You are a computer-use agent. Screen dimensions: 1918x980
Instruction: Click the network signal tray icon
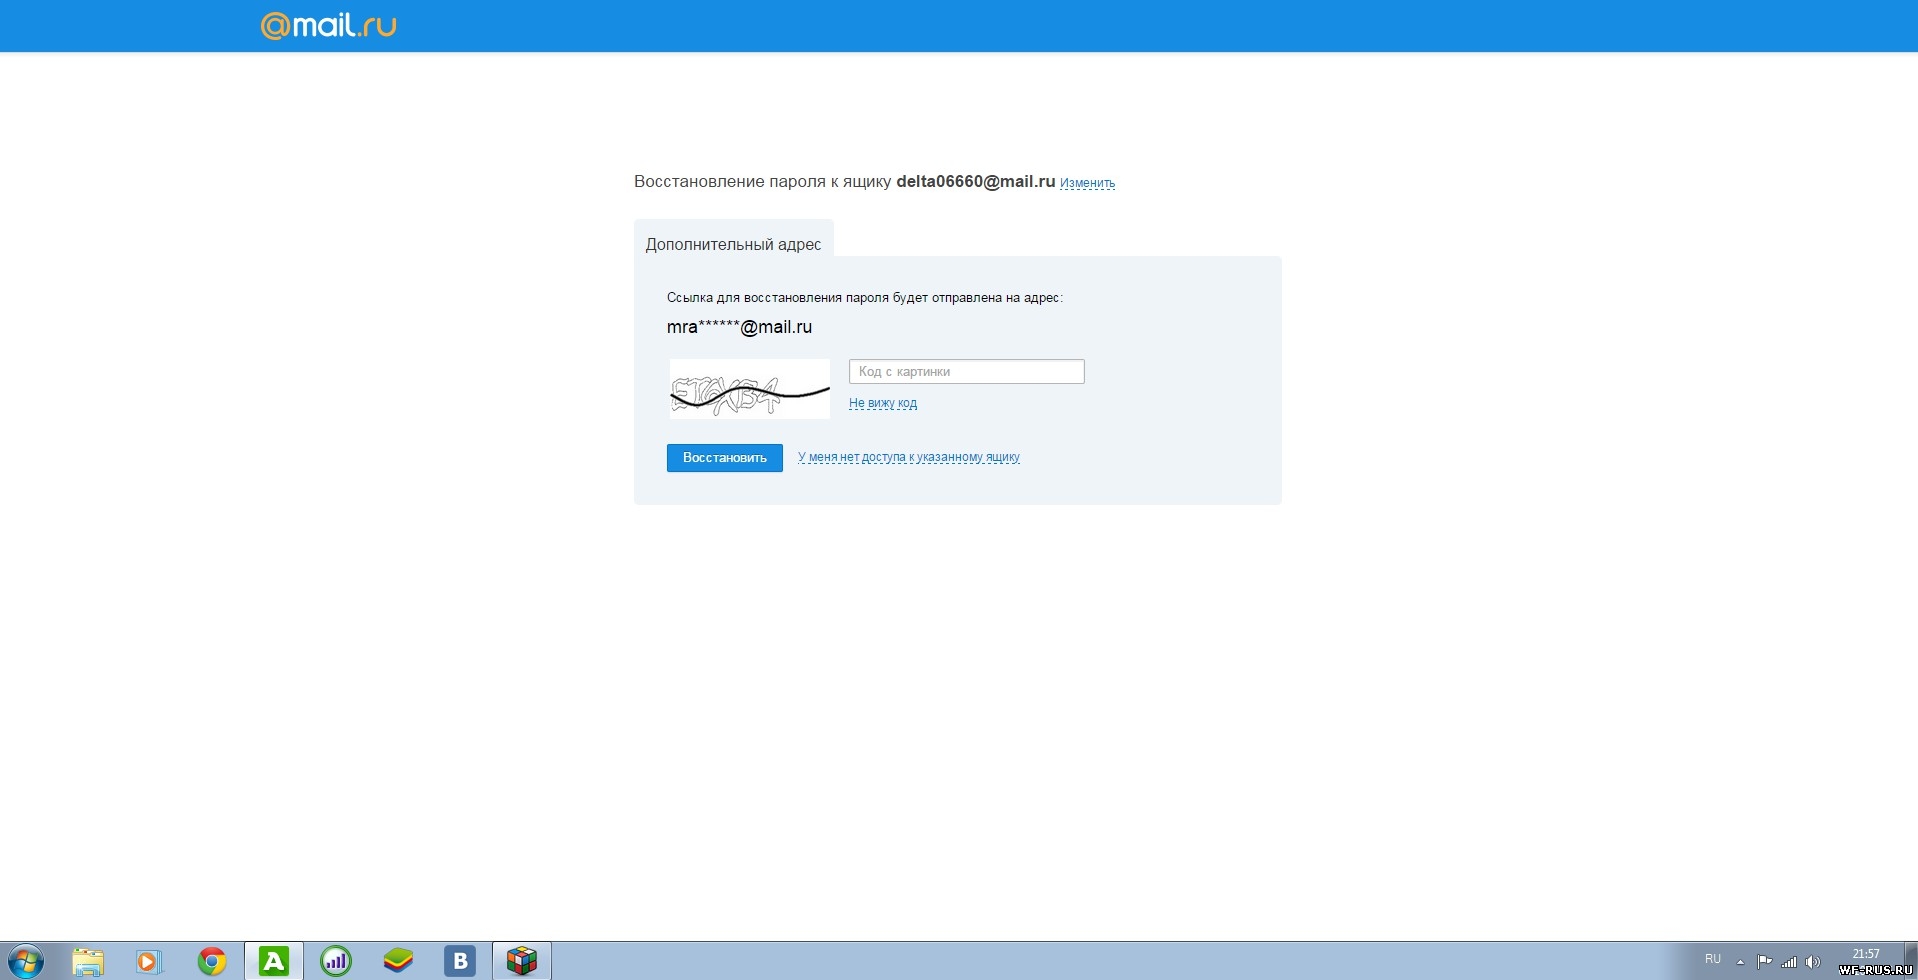tap(1789, 962)
